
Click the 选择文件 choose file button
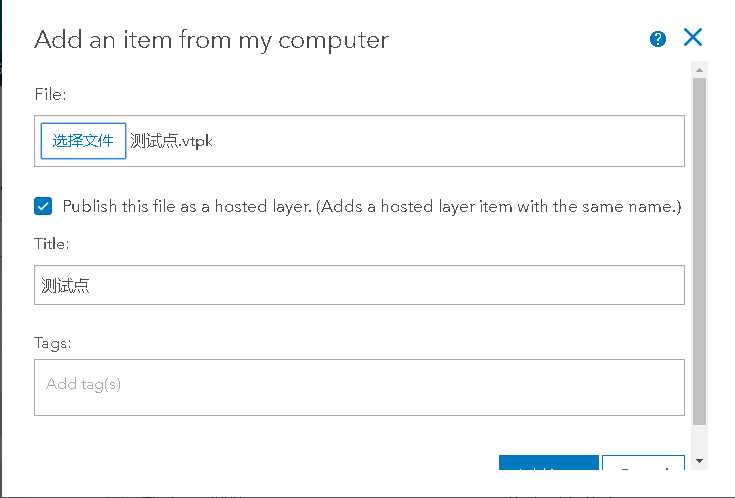(x=83, y=141)
